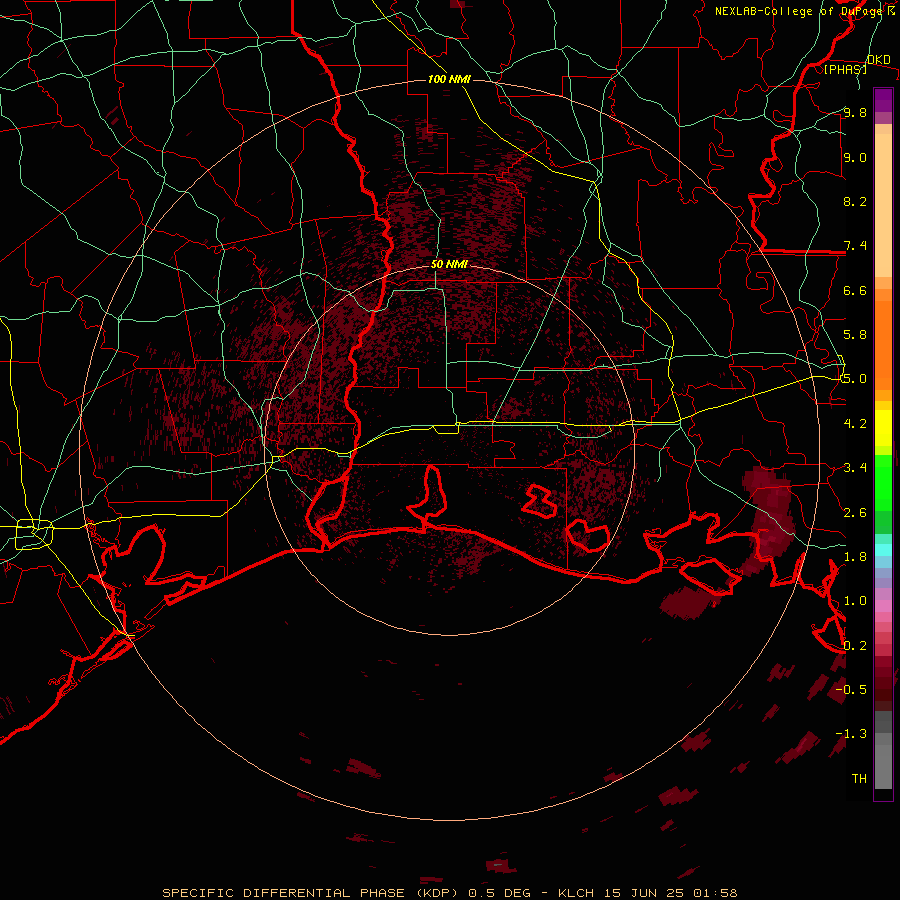
Task: Click the KLCH station identifier
Action: [576, 893]
